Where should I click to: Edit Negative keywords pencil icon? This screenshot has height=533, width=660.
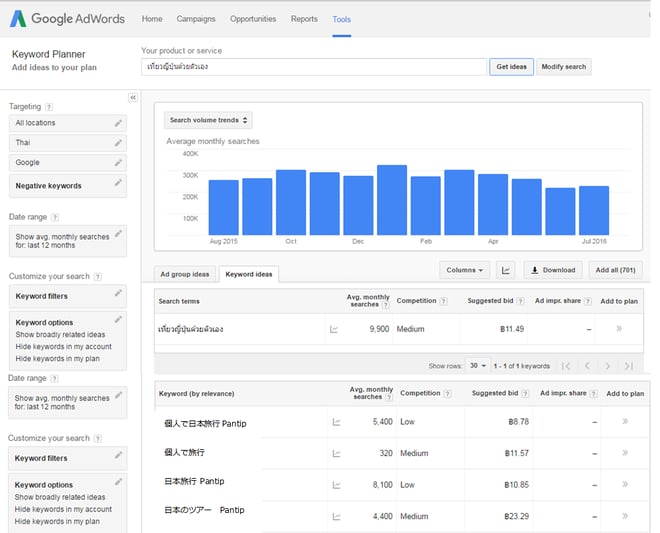[x=118, y=183]
